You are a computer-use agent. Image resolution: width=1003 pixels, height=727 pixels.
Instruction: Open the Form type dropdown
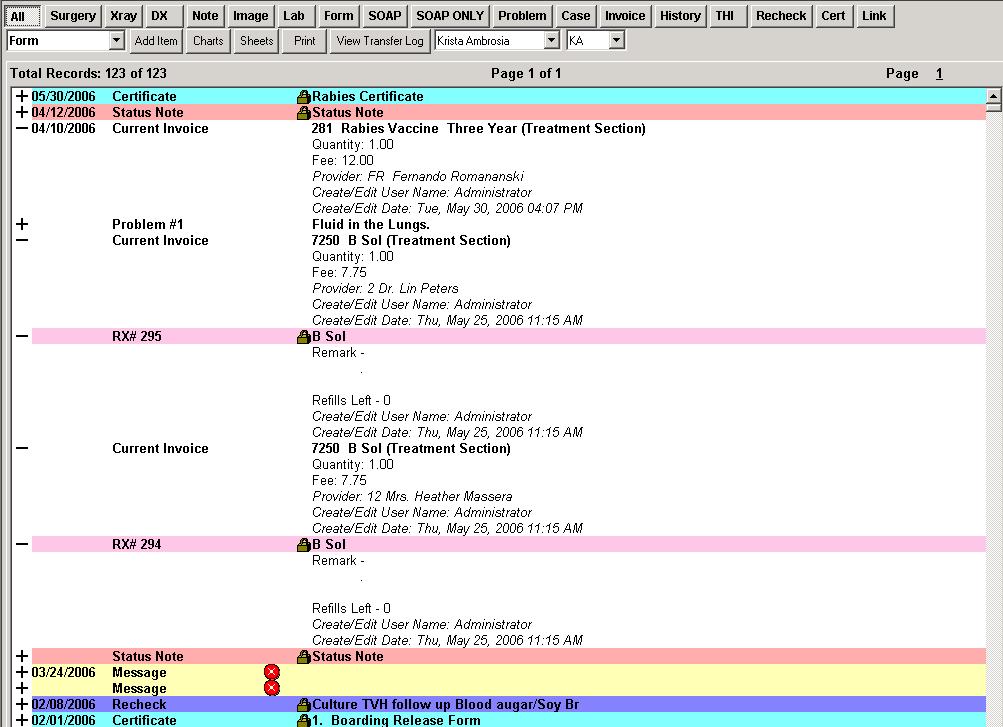click(116, 41)
